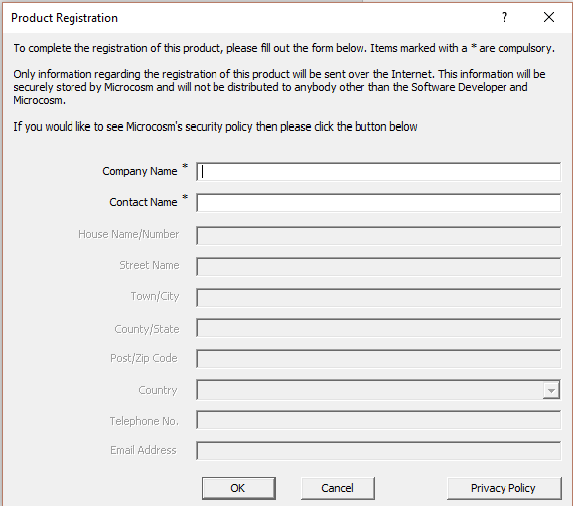The height and width of the screenshot is (506, 573).
Task: Focus the Post/Zip Code field
Action: [x=378, y=359]
